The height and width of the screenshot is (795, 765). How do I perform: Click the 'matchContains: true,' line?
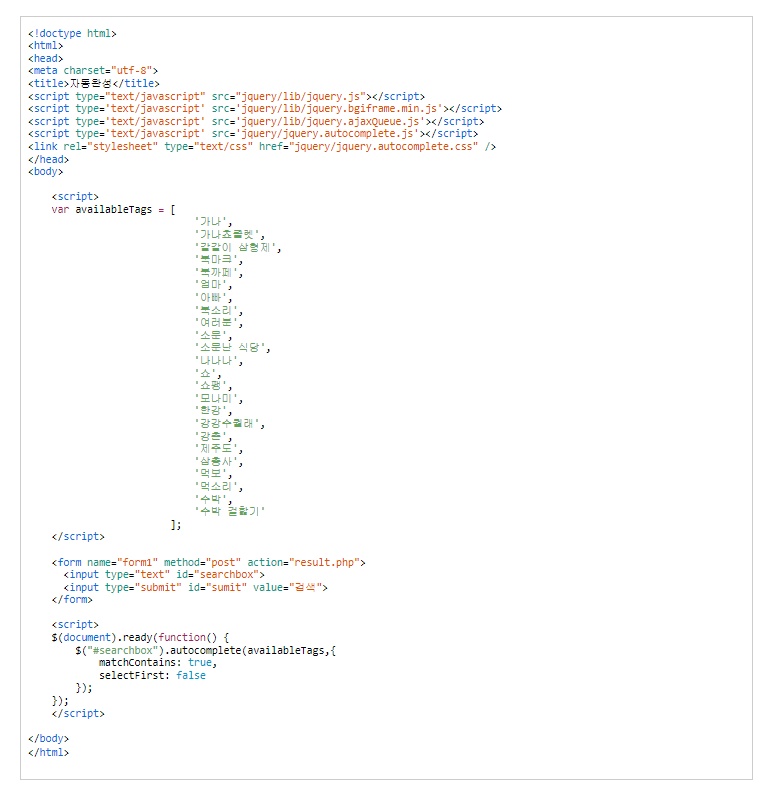pos(158,663)
